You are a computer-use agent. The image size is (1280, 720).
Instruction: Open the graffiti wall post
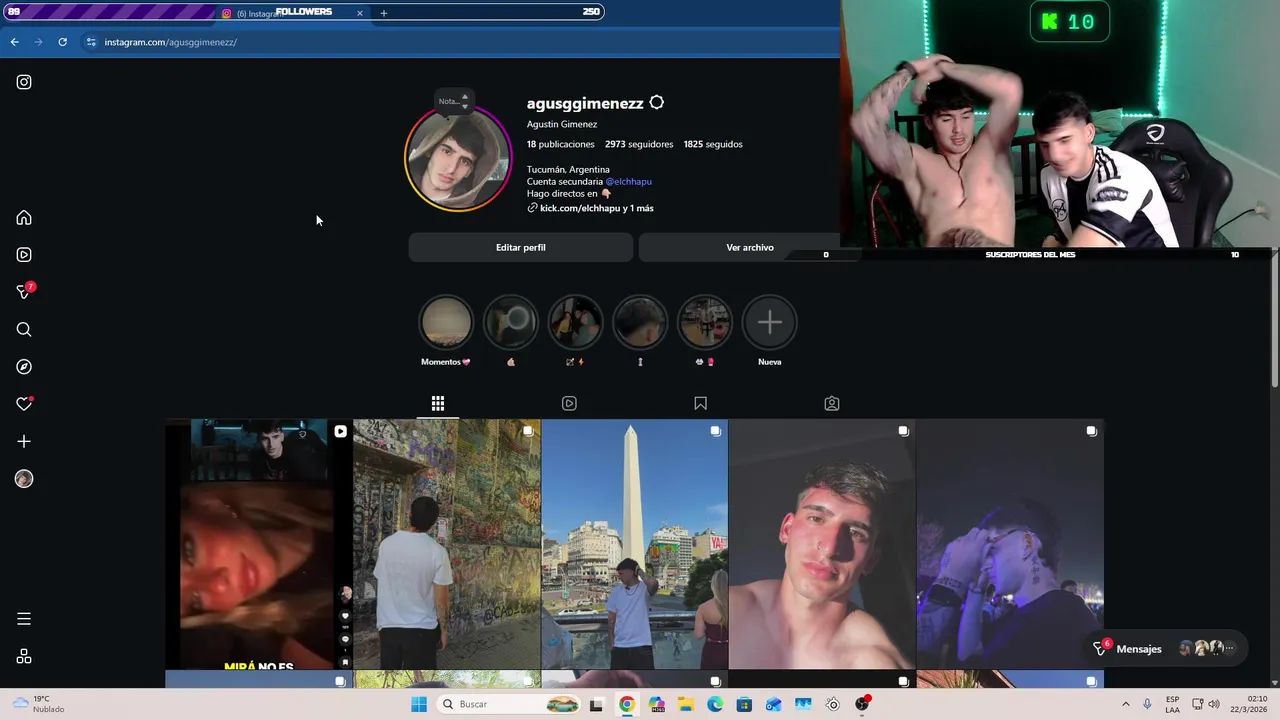coord(447,544)
